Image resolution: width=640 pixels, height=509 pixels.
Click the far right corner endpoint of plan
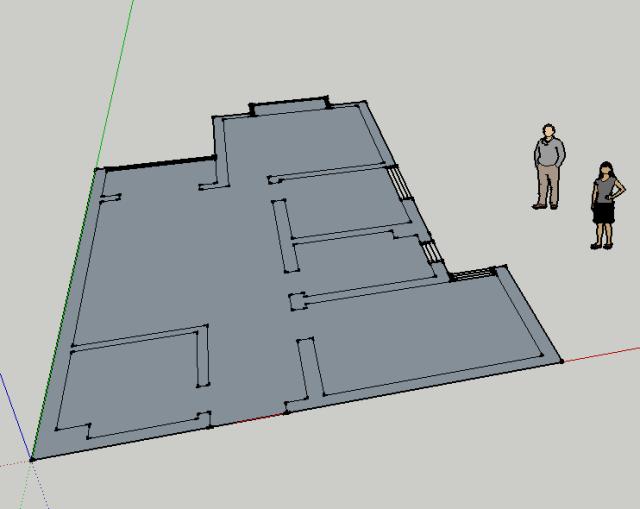(561, 361)
